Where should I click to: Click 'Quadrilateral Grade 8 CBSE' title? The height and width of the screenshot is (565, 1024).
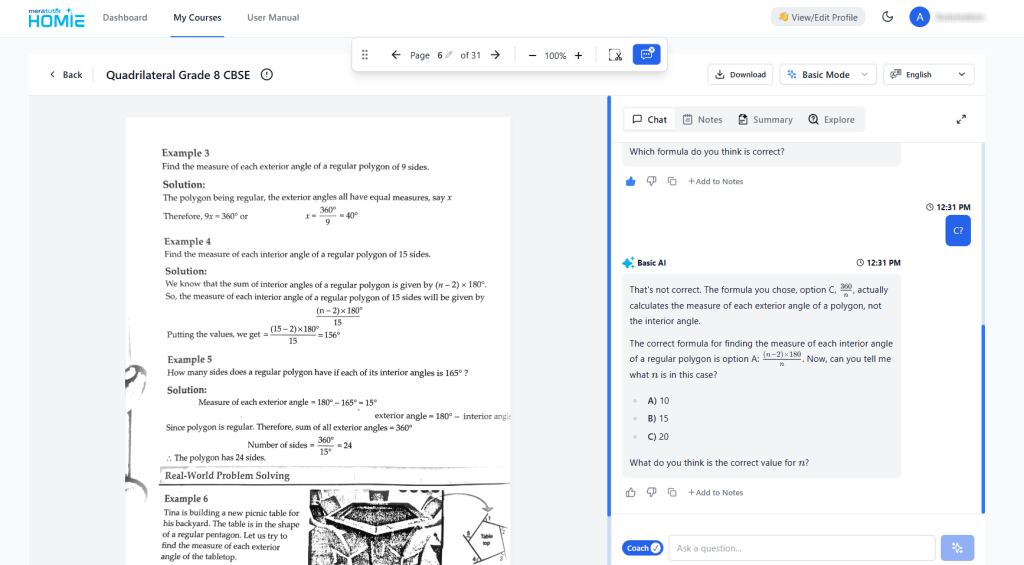(178, 74)
